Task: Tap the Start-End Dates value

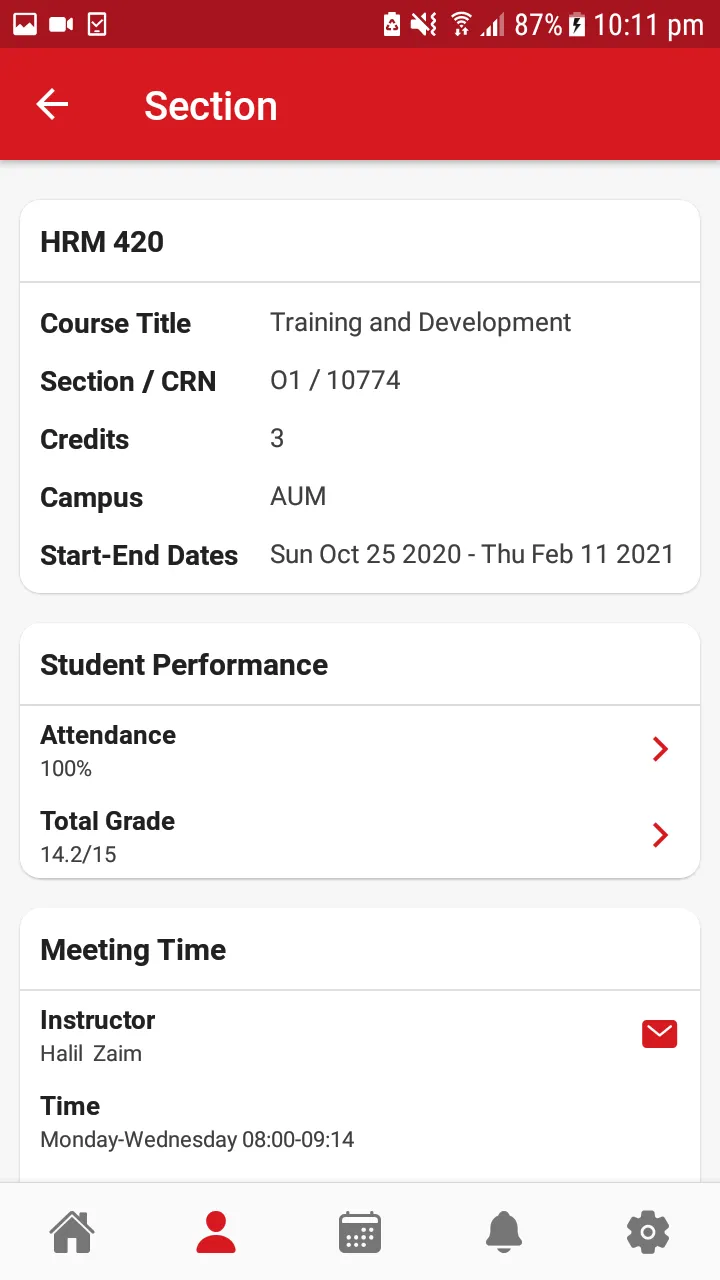Action: click(x=472, y=554)
